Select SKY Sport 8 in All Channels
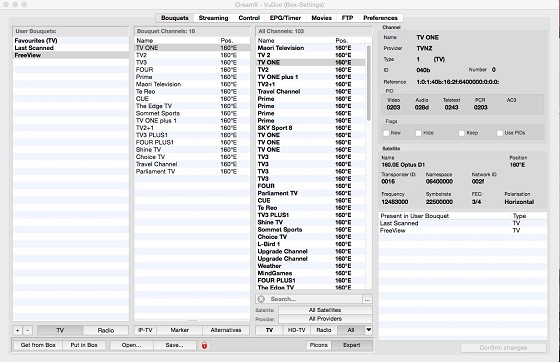 point(311,128)
